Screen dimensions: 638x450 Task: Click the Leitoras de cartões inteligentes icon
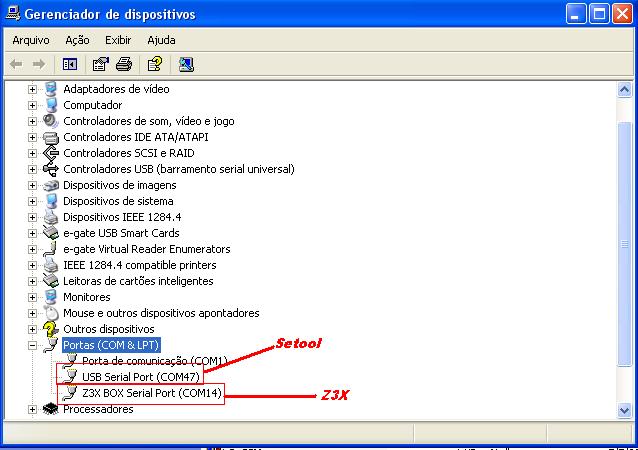(51, 281)
